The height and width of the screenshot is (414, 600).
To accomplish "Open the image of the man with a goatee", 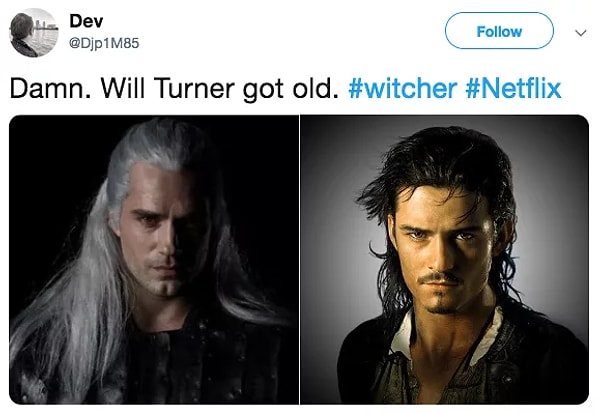I will 445,259.
